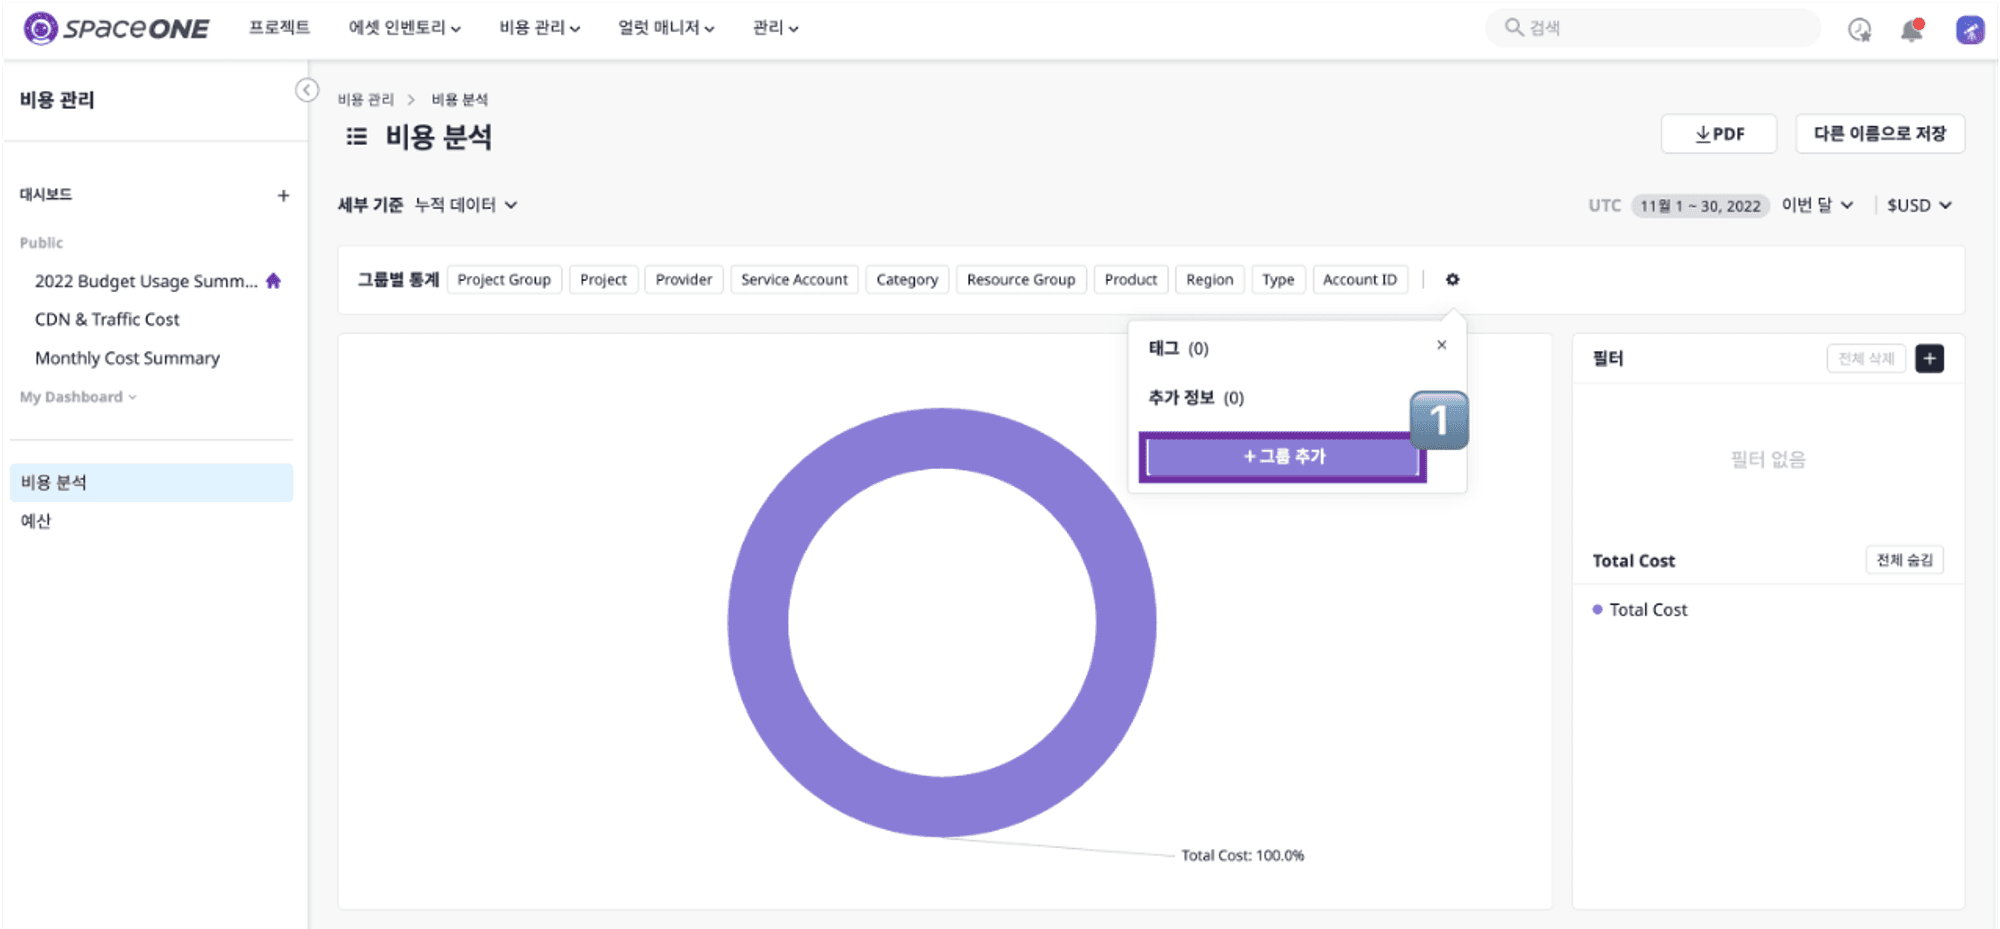The image size is (2000, 929).
Task: Expand the 비용 관리 top menu
Action: pos(540,28)
